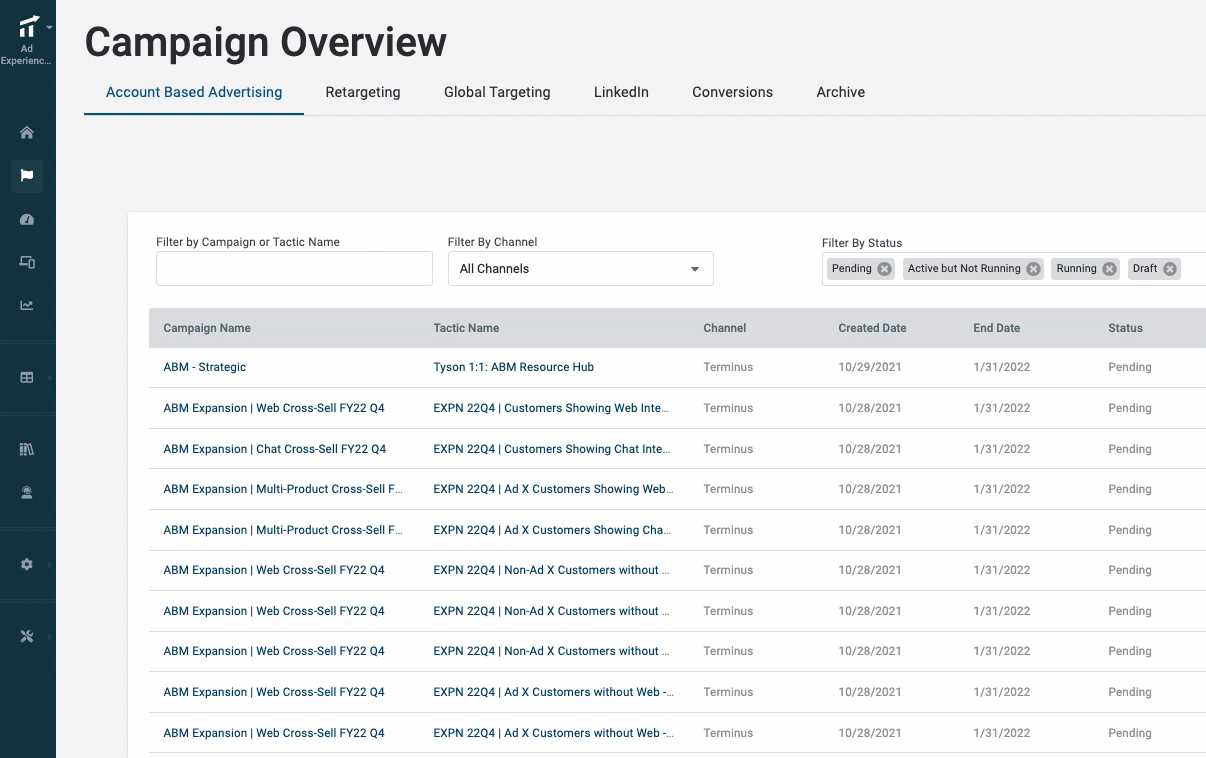Image resolution: width=1206 pixels, height=758 pixels.
Task: Open the settings gear icon in sidebar
Action: click(27, 564)
